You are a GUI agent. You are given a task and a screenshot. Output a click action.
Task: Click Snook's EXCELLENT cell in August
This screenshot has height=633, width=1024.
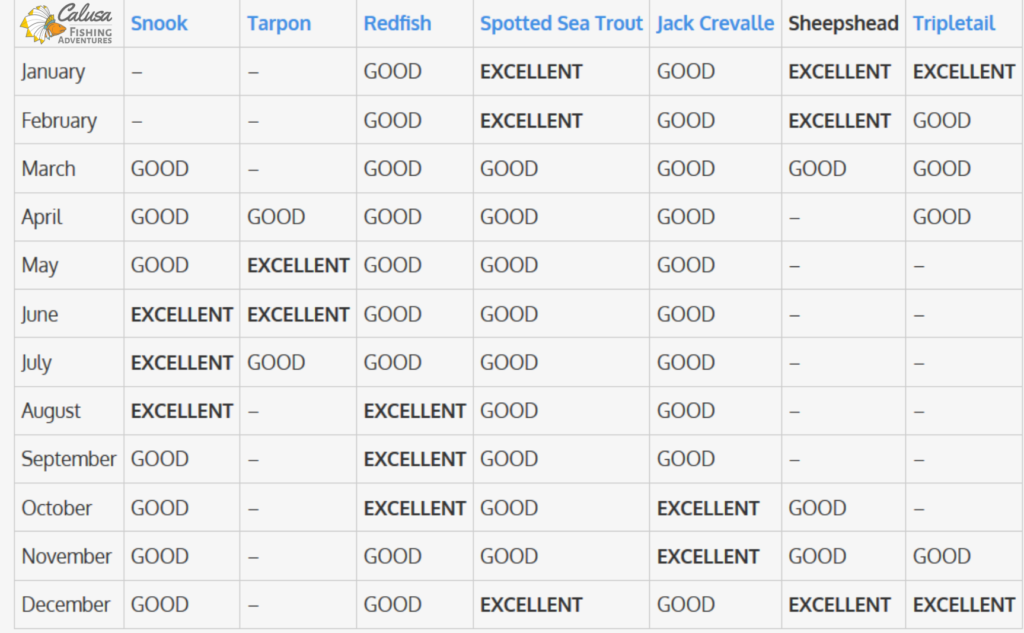point(182,411)
